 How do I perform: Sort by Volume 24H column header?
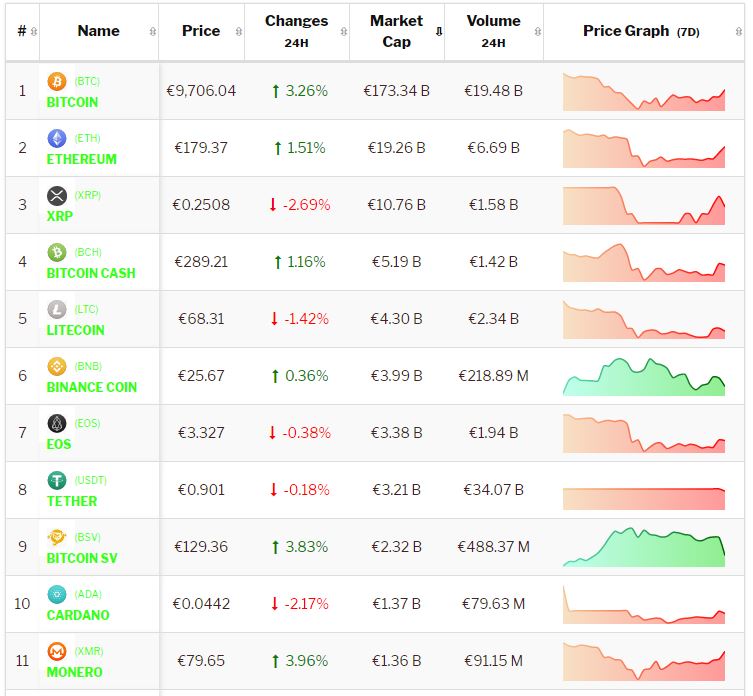point(493,31)
